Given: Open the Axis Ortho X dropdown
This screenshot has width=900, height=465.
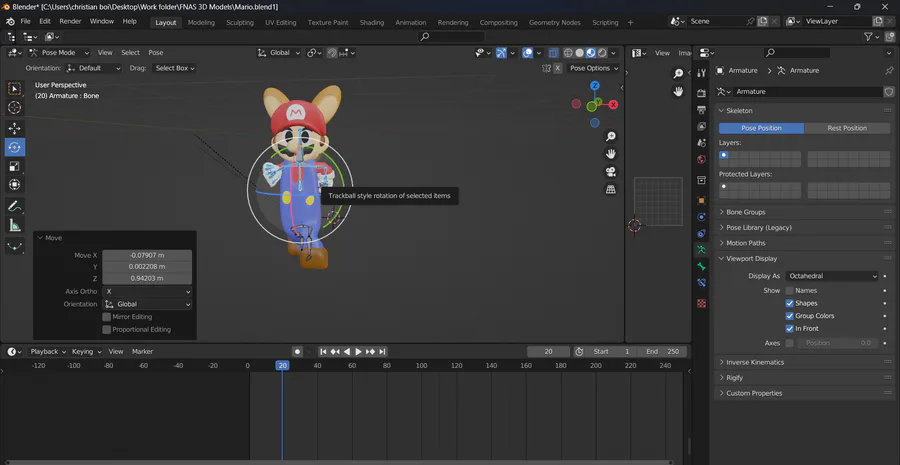Looking at the screenshot, I should click(x=147, y=292).
